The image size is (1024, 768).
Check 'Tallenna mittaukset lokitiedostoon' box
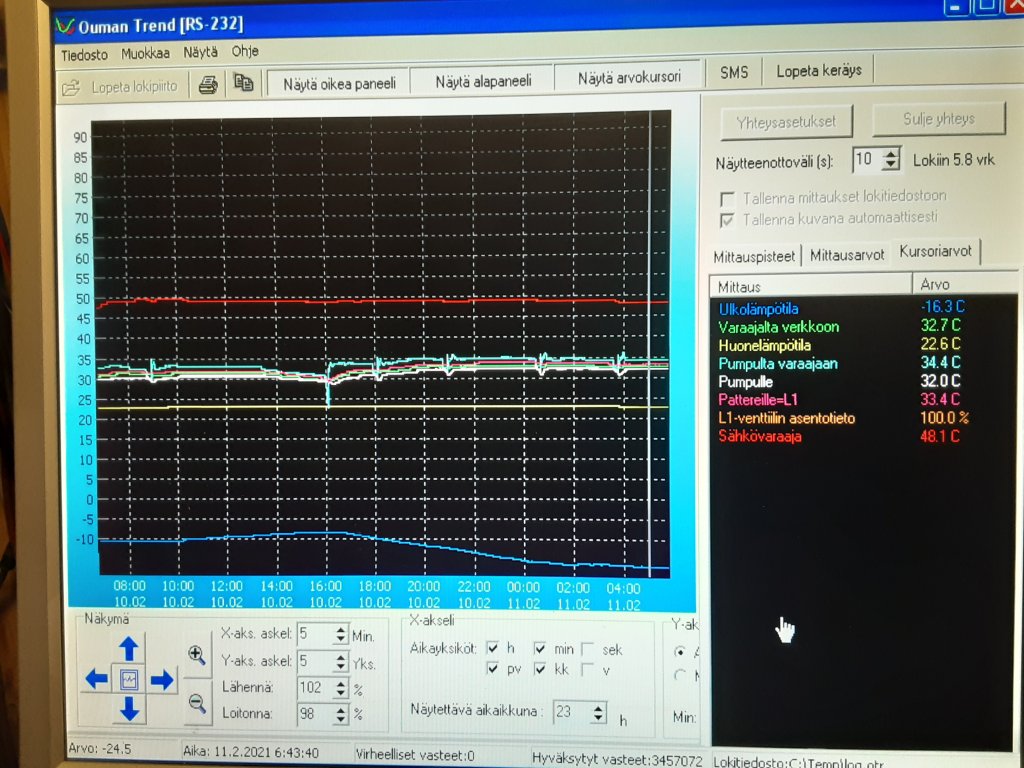[x=727, y=198]
